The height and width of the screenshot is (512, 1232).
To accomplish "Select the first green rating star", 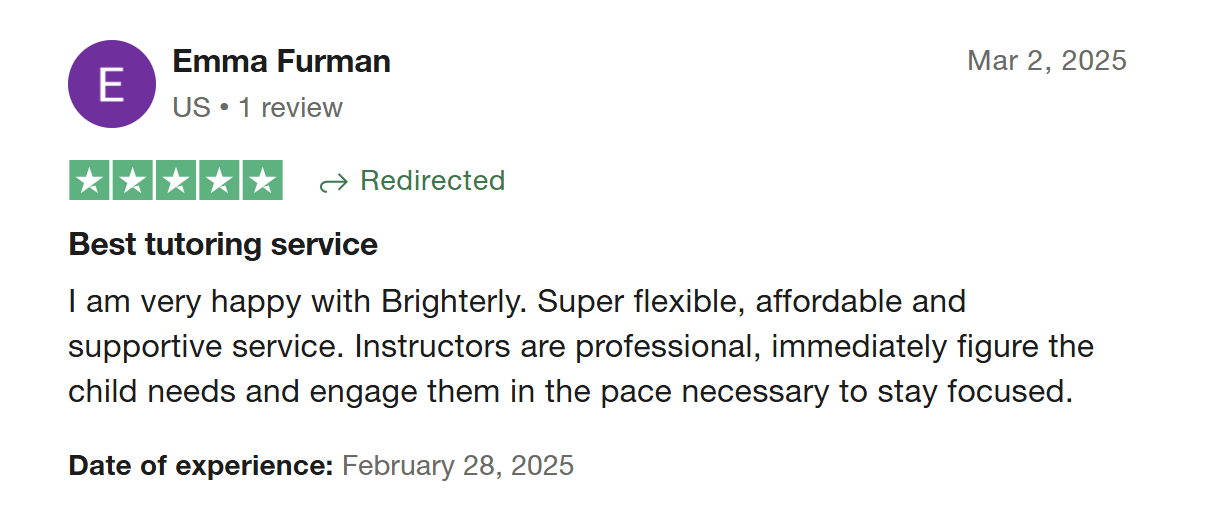I will click(90, 181).
